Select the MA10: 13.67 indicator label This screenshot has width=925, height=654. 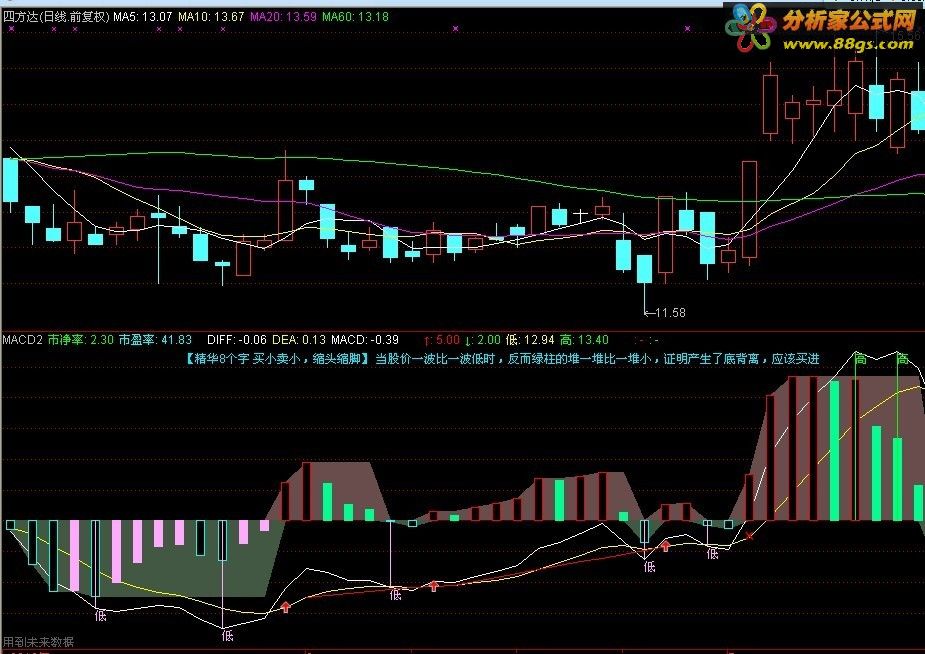(211, 17)
